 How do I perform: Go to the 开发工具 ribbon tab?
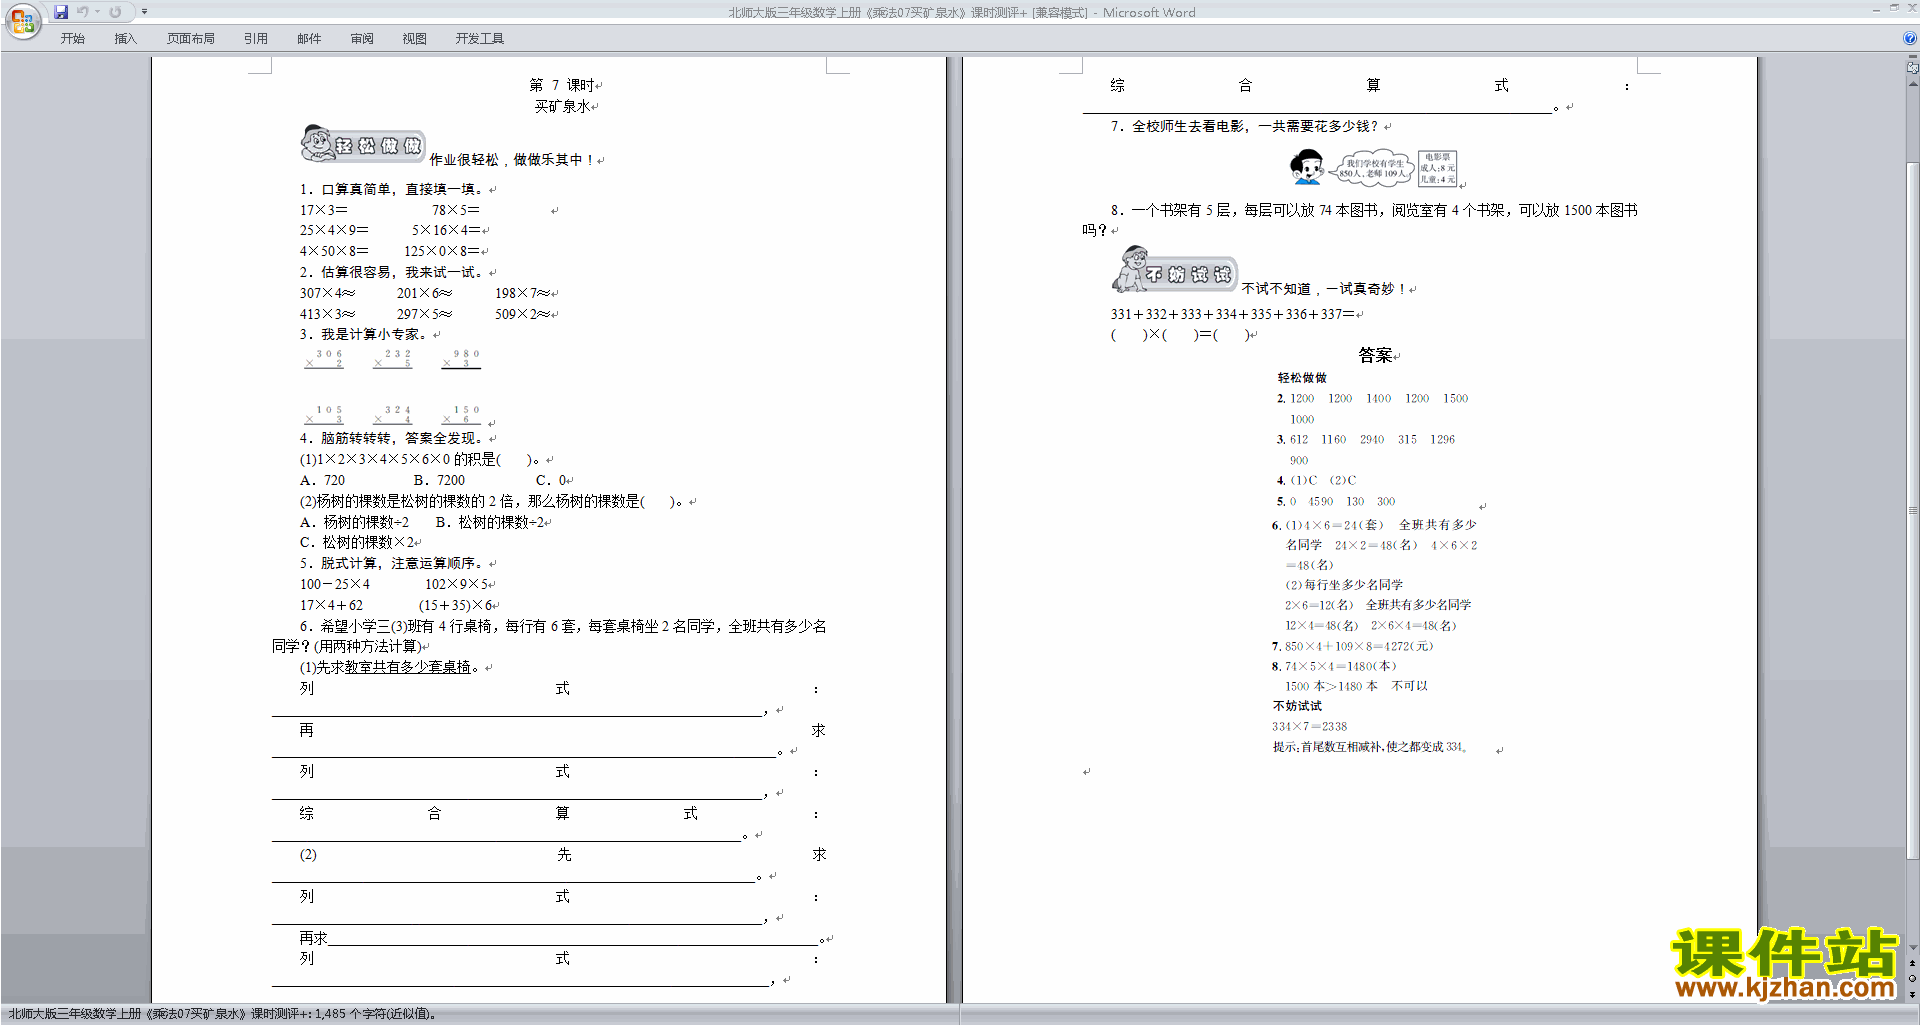480,39
